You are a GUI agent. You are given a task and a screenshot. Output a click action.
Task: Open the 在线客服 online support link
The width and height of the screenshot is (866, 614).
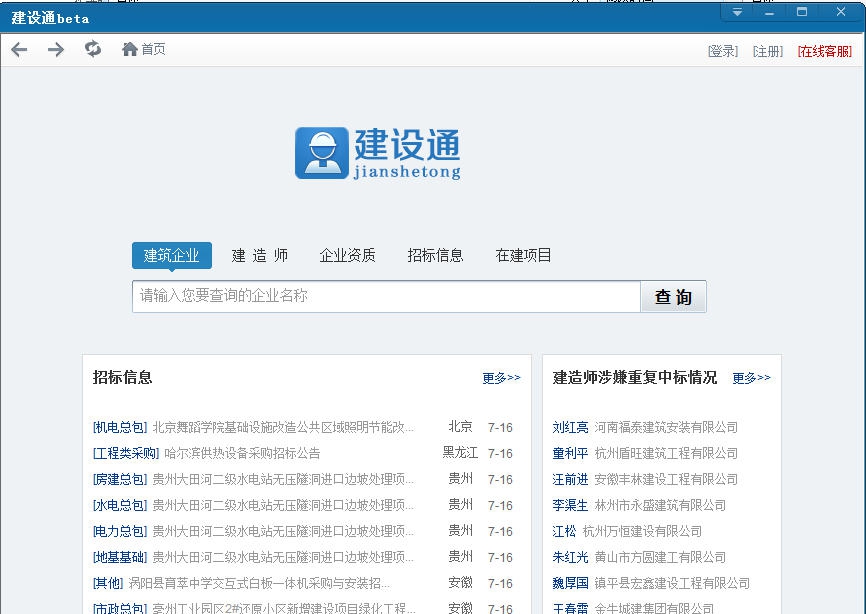825,51
